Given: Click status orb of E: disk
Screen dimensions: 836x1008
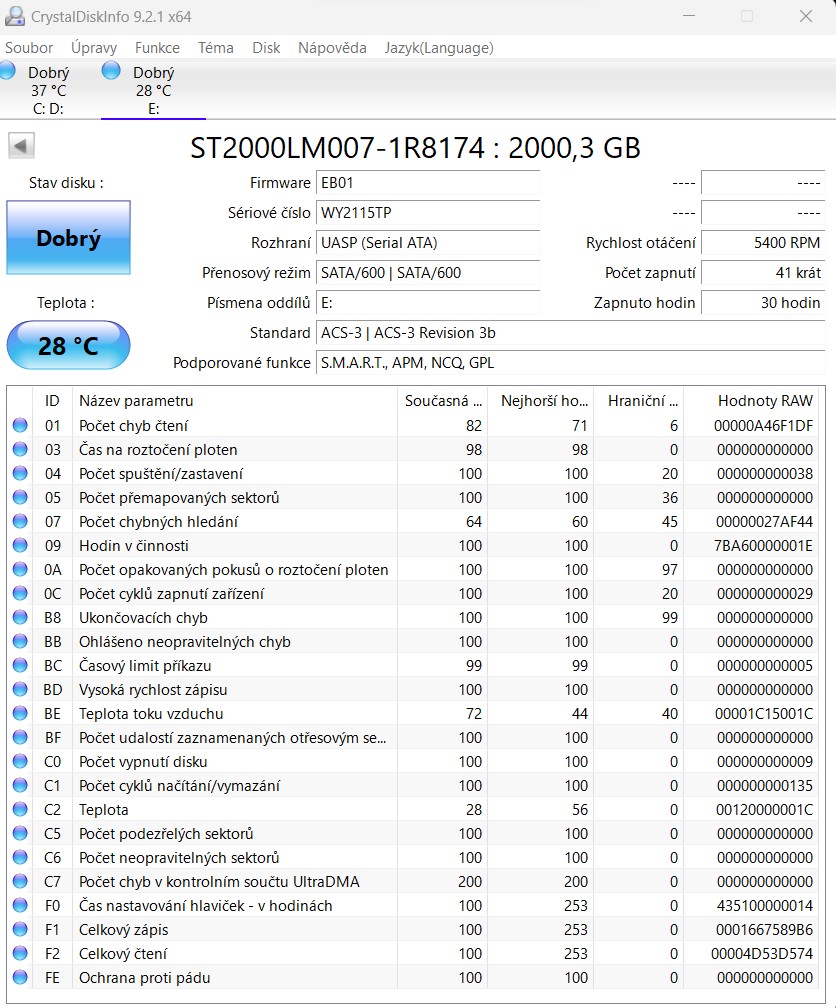Looking at the screenshot, I should pyautogui.click(x=111, y=70).
